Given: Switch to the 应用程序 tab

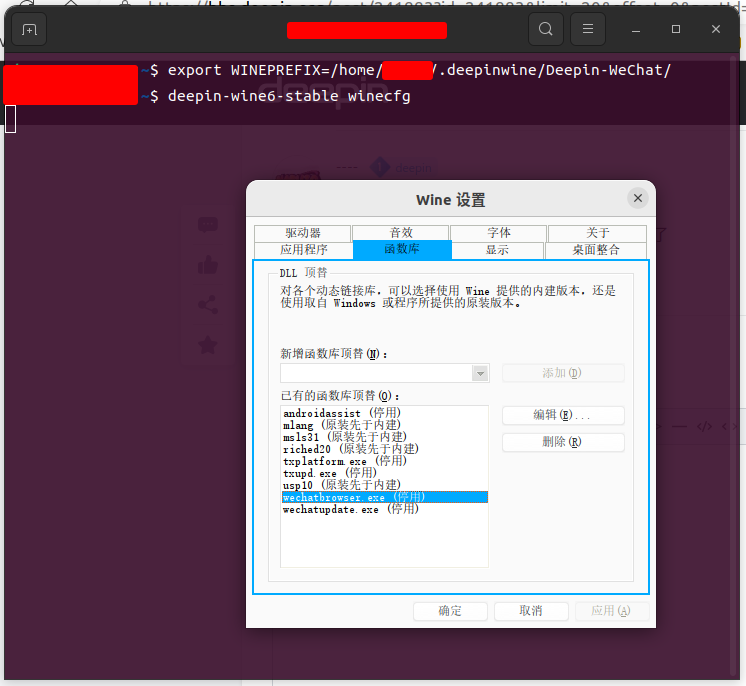Looking at the screenshot, I should click(x=304, y=250).
